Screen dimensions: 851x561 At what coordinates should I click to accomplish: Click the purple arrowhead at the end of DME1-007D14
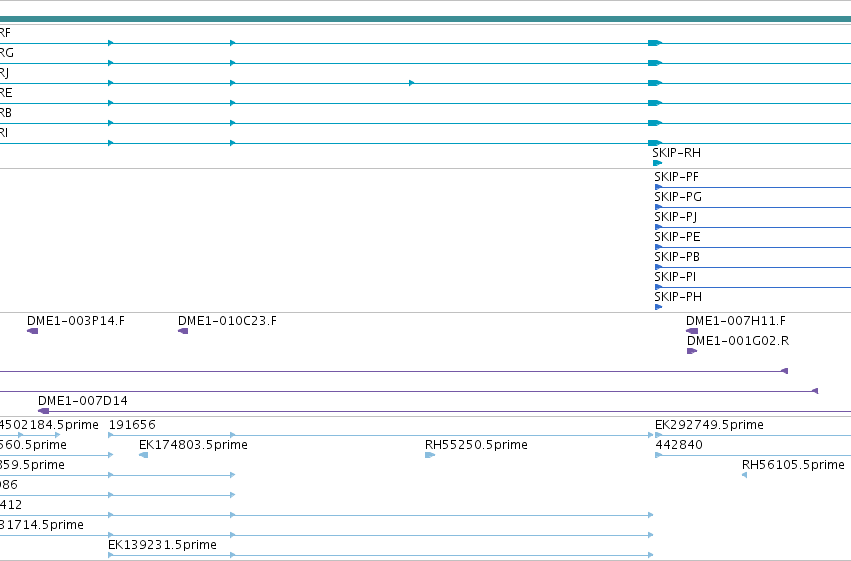43,411
